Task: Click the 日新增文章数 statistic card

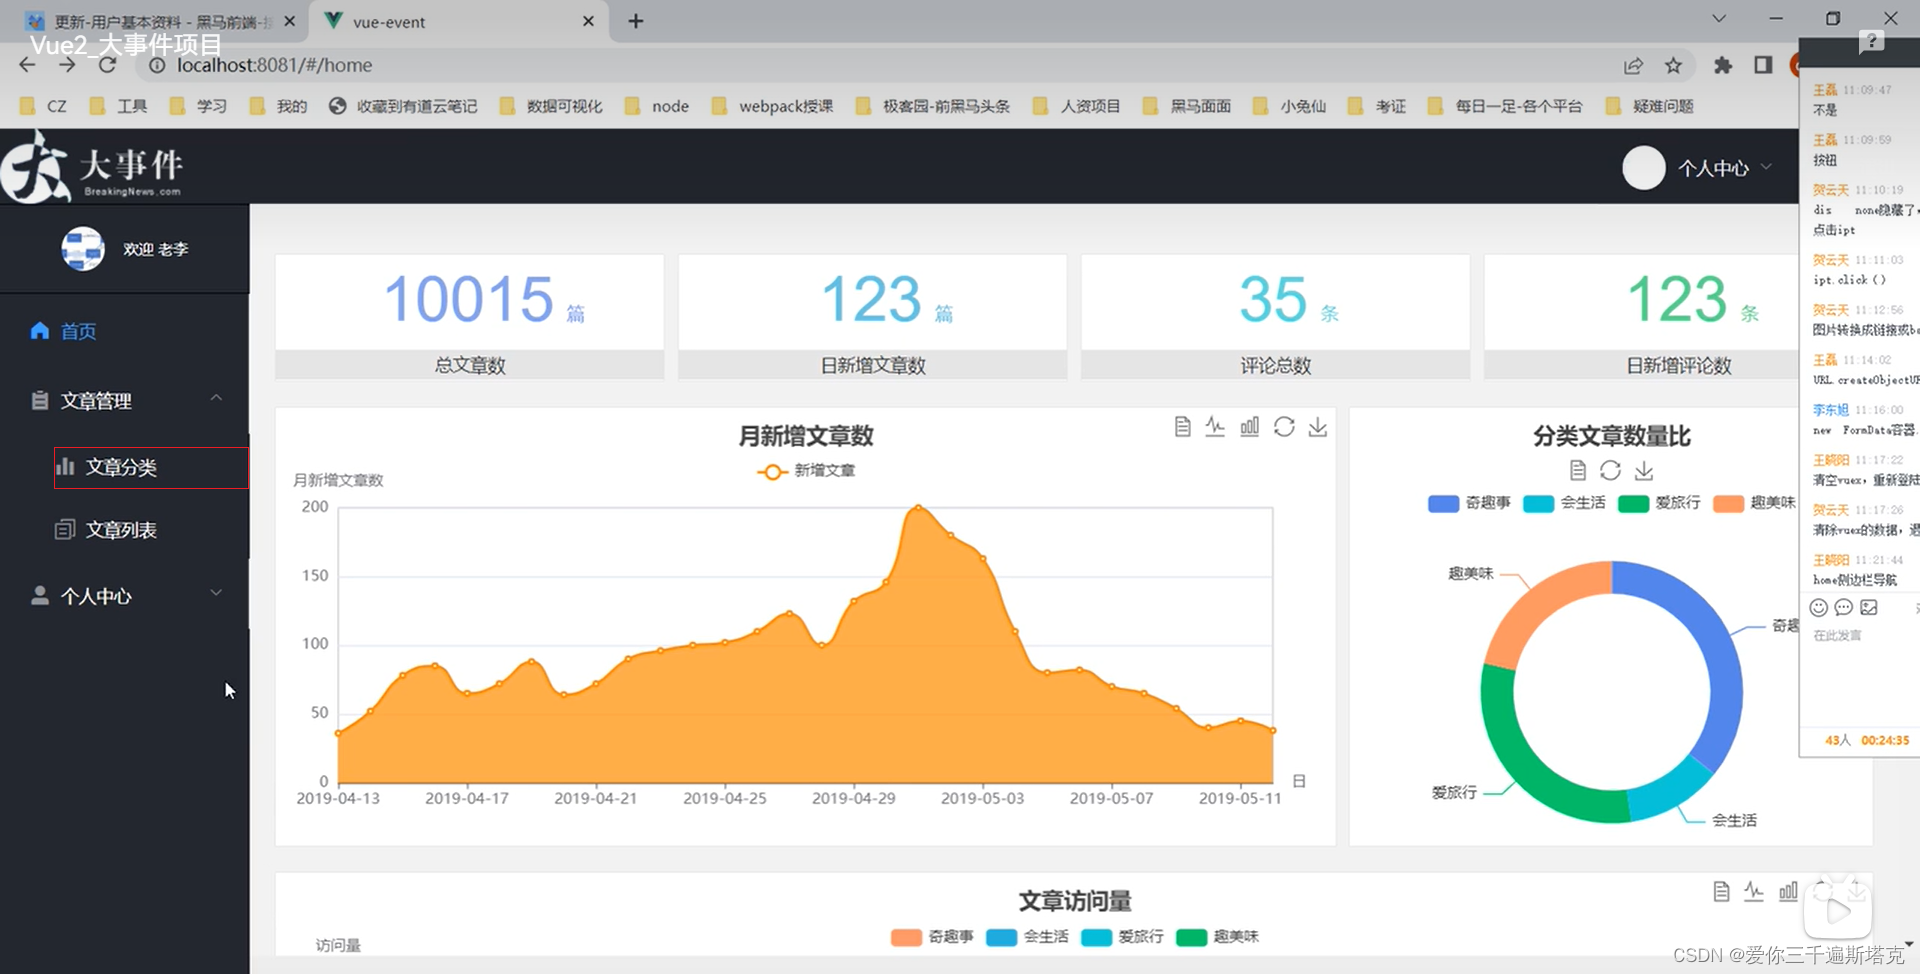Action: [872, 317]
